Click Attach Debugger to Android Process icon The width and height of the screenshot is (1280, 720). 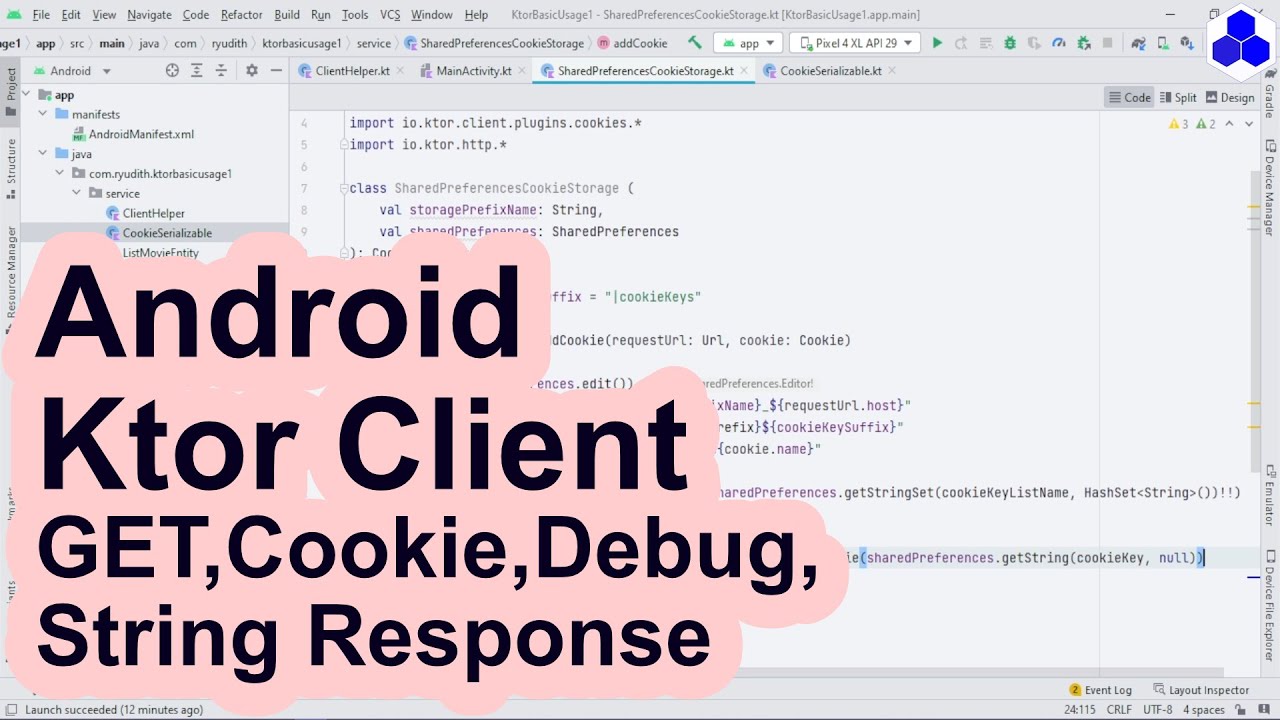click(x=1083, y=43)
